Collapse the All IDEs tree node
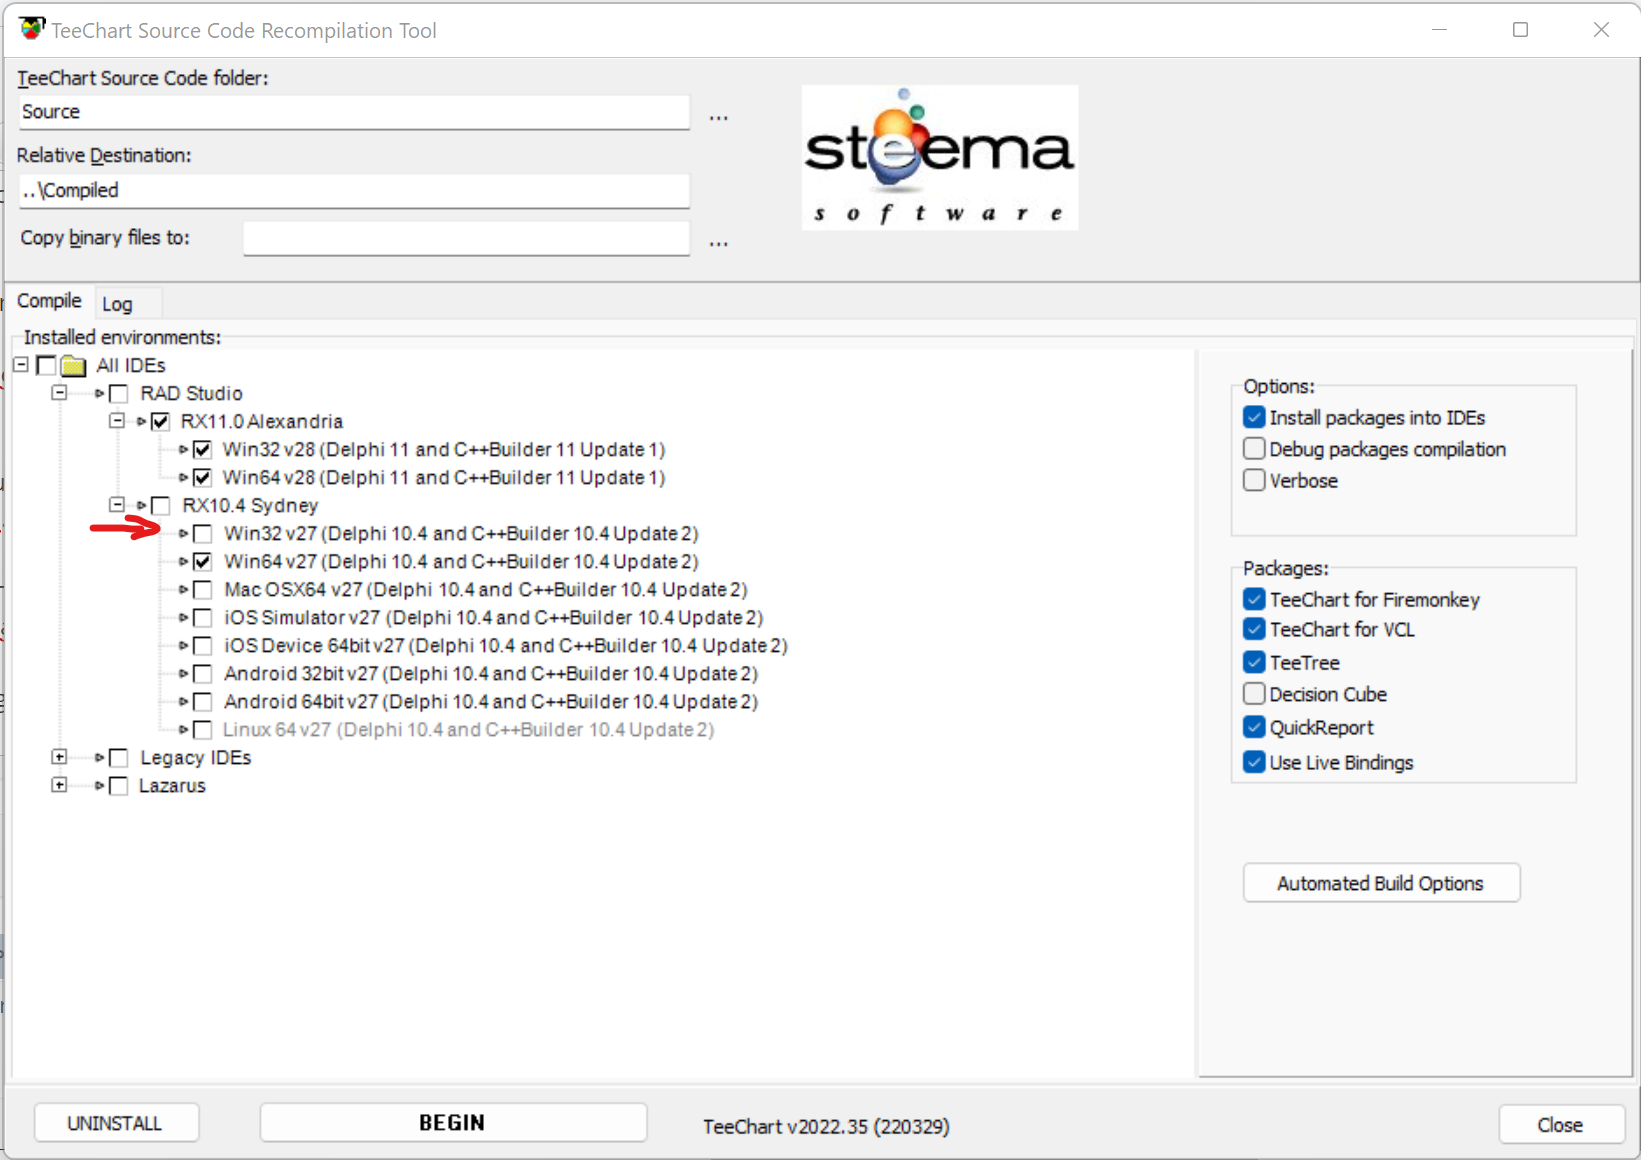The image size is (1641, 1160). (21, 365)
